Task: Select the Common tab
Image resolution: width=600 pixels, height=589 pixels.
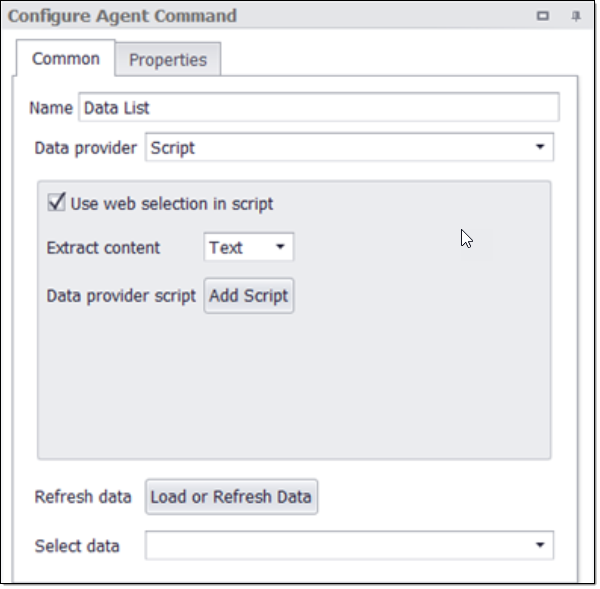Action: [x=66, y=59]
